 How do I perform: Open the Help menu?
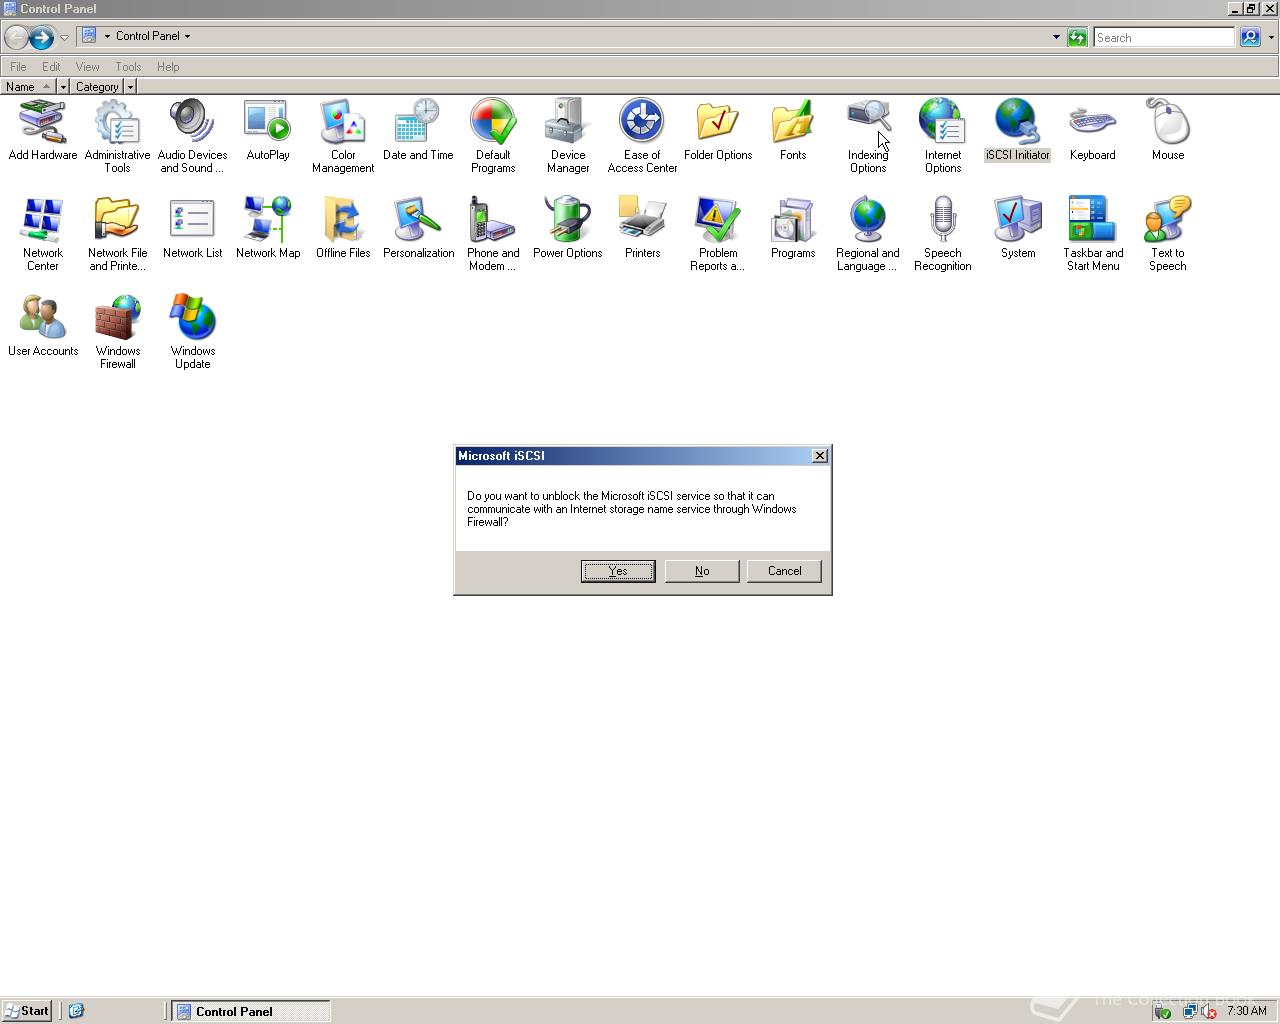(168, 67)
